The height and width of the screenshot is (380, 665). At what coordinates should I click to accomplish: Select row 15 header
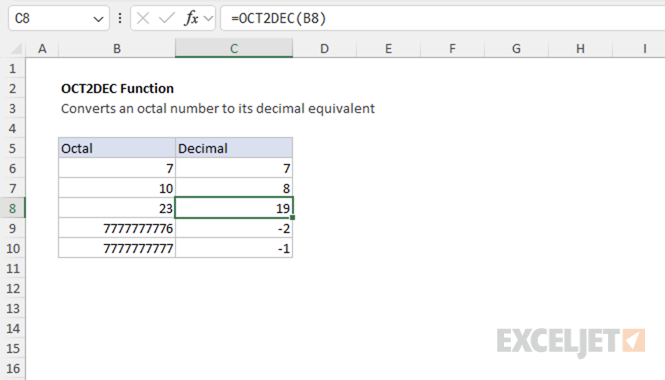13,348
